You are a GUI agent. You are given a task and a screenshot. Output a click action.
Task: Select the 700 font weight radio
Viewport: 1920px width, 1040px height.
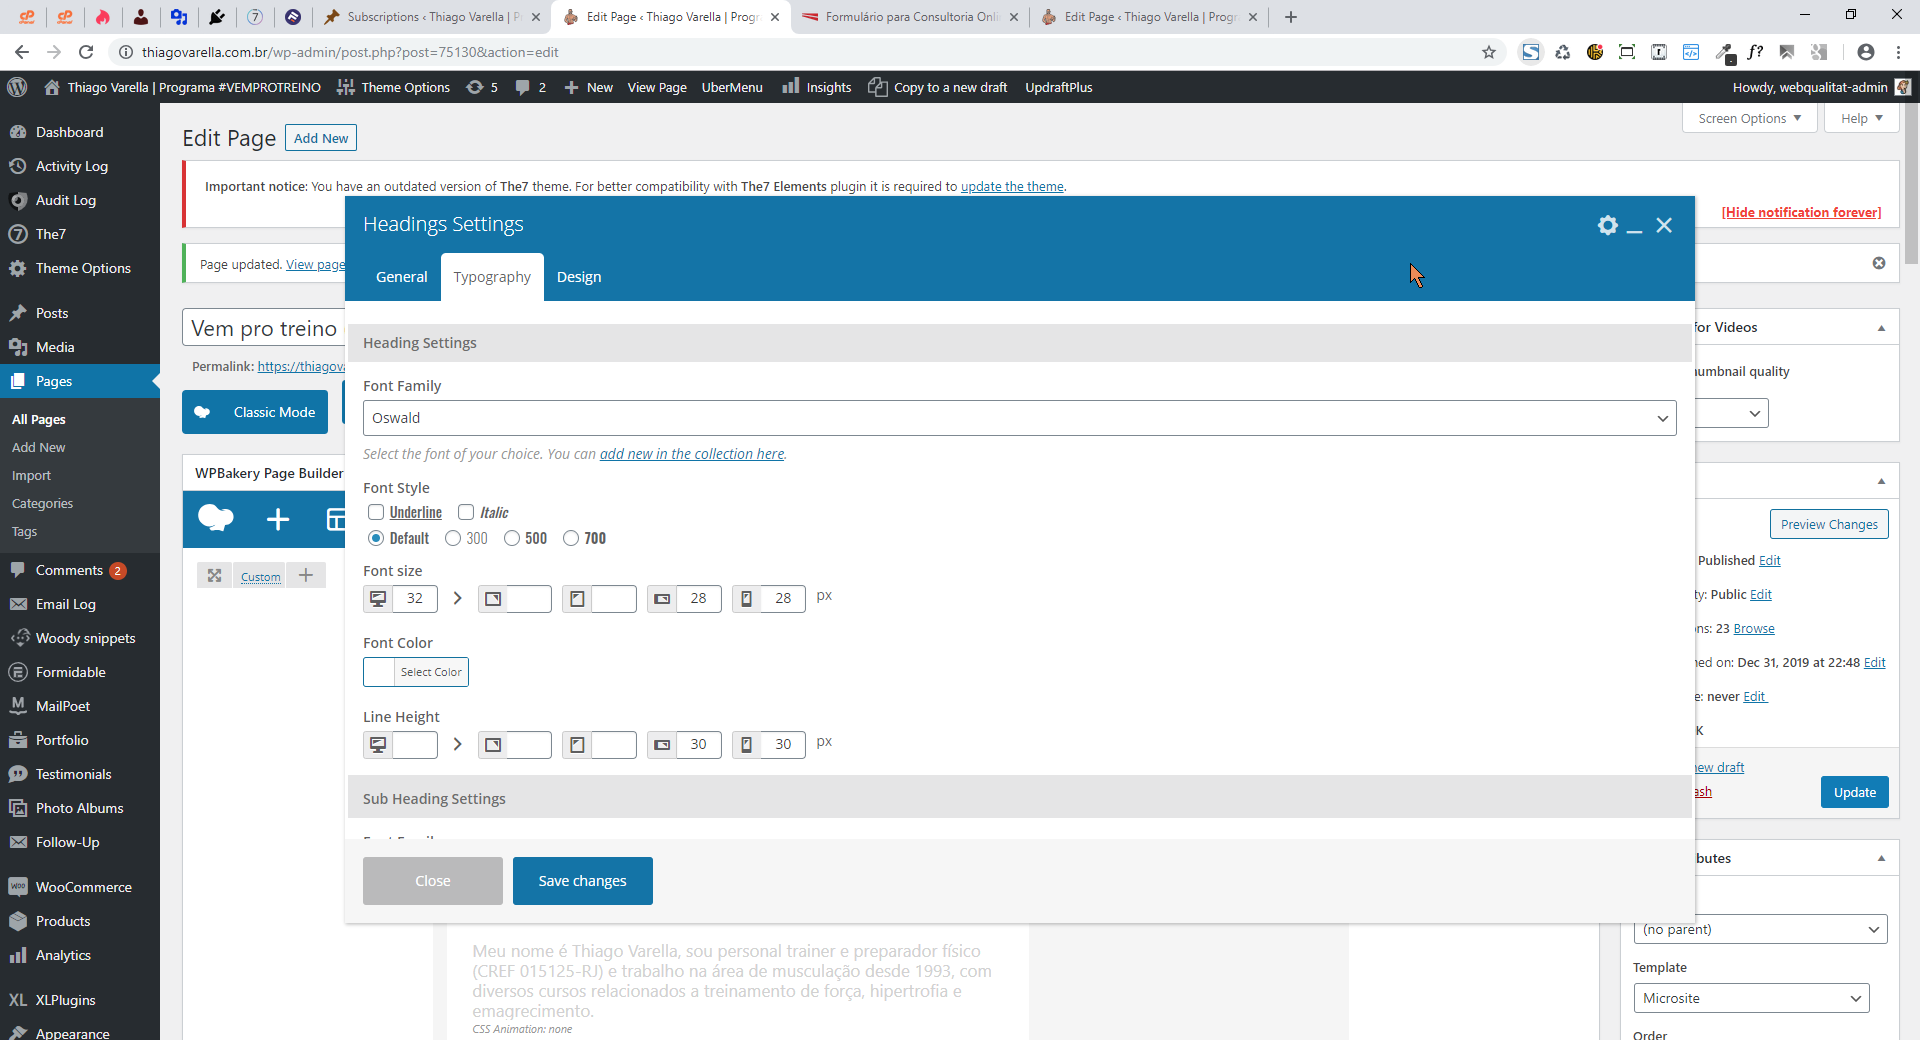click(571, 538)
